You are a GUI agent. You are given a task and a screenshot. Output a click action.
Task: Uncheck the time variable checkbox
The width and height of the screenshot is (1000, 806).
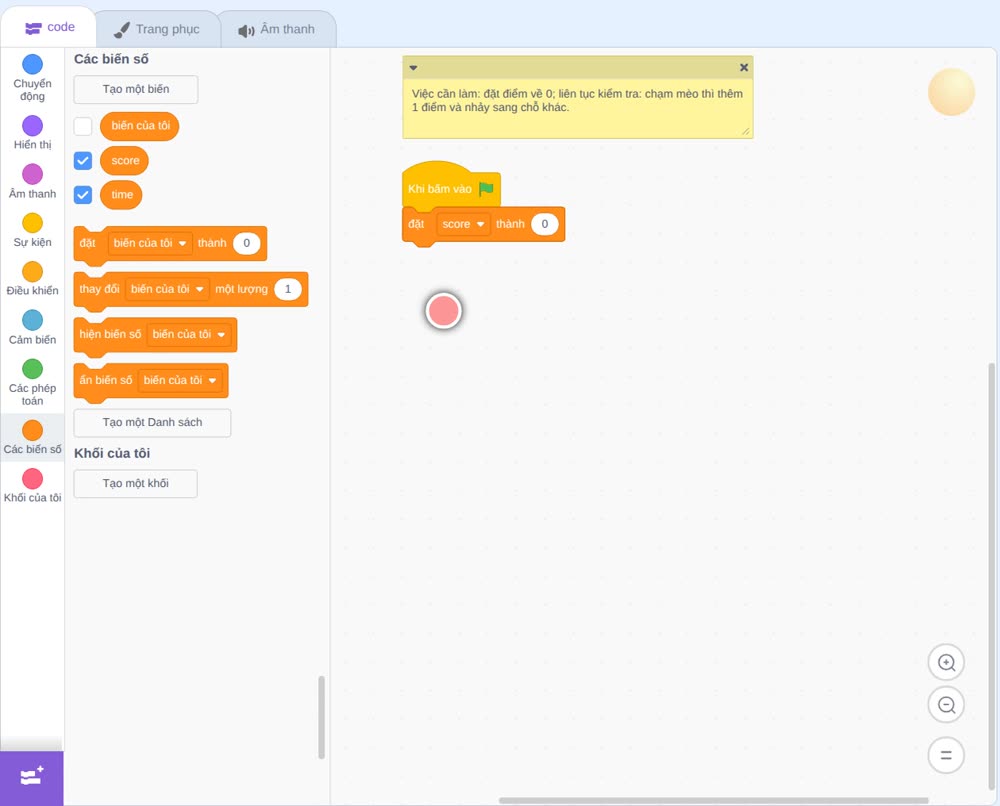(x=83, y=194)
